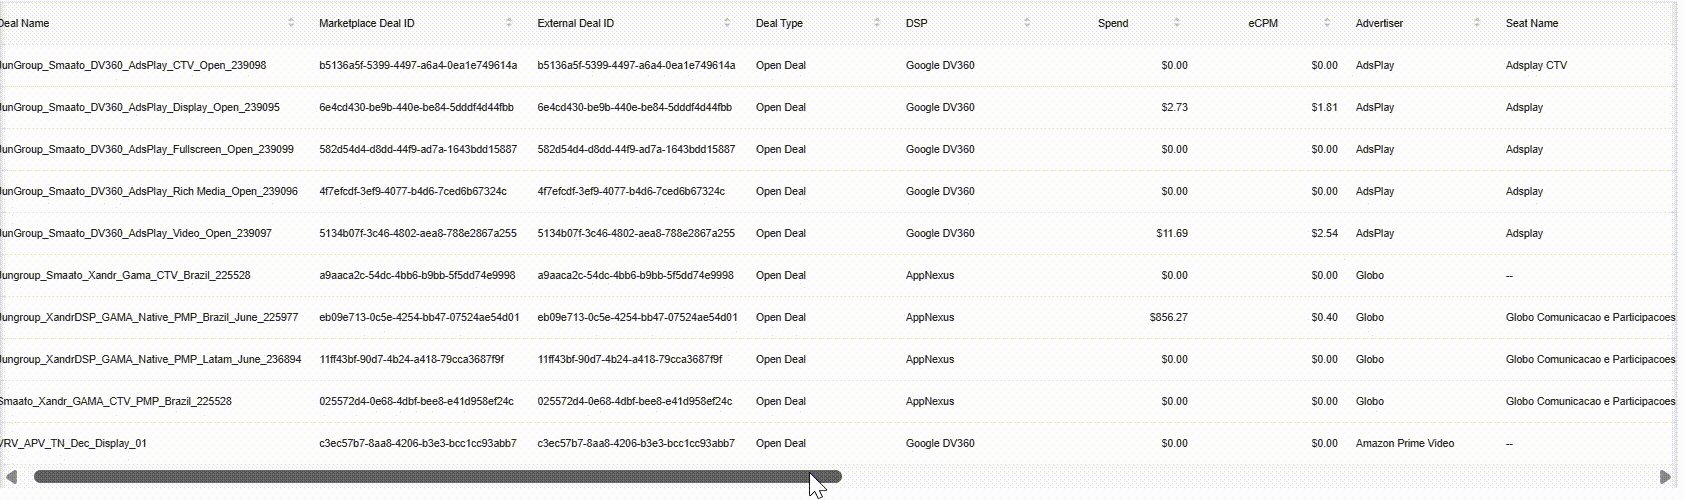
Task: Click the left scroll arrow of horizontal scrollbar
Action: point(12,477)
